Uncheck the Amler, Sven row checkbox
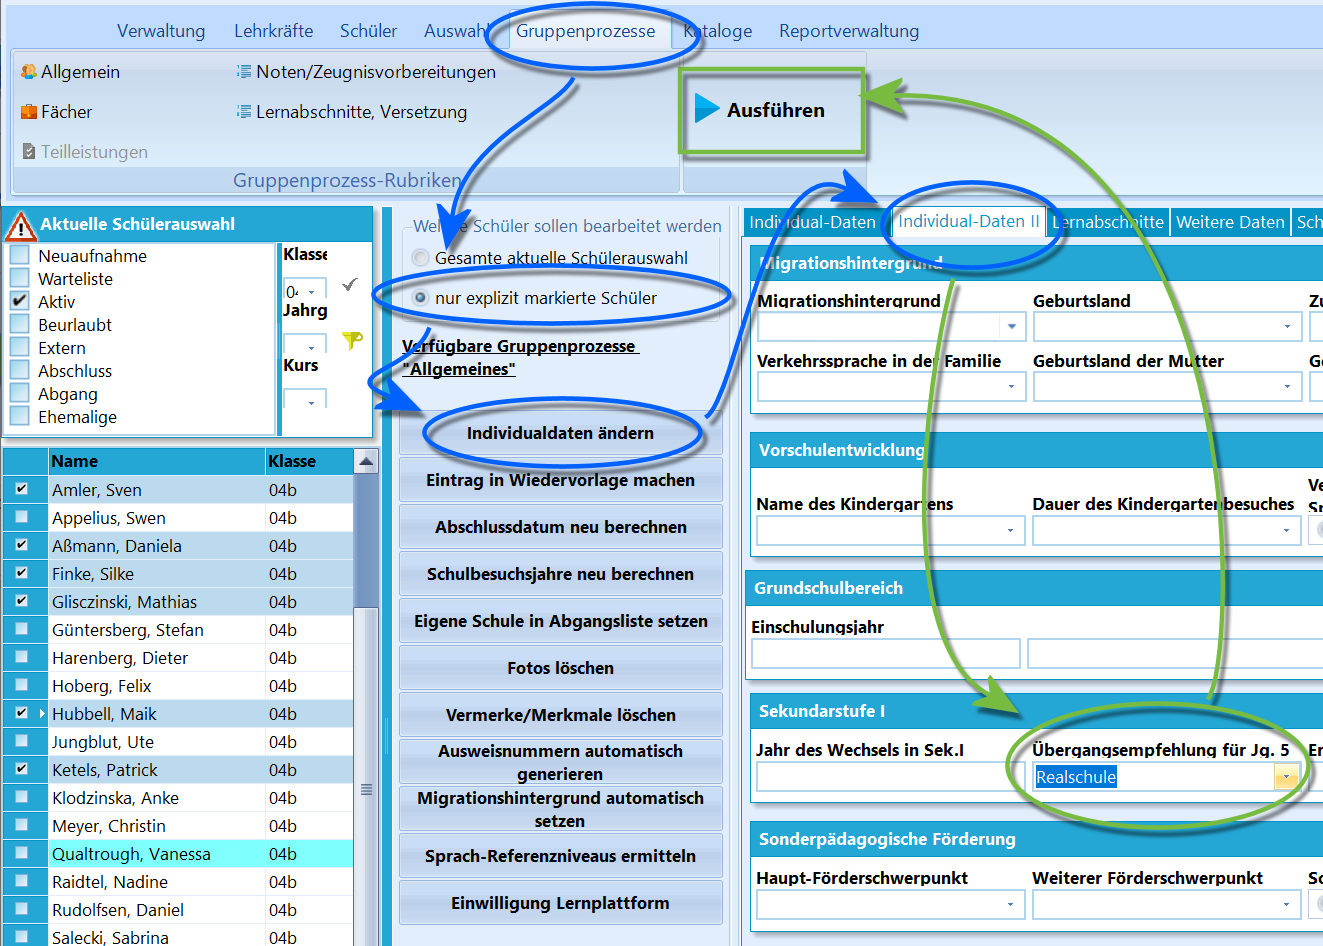 coord(22,489)
